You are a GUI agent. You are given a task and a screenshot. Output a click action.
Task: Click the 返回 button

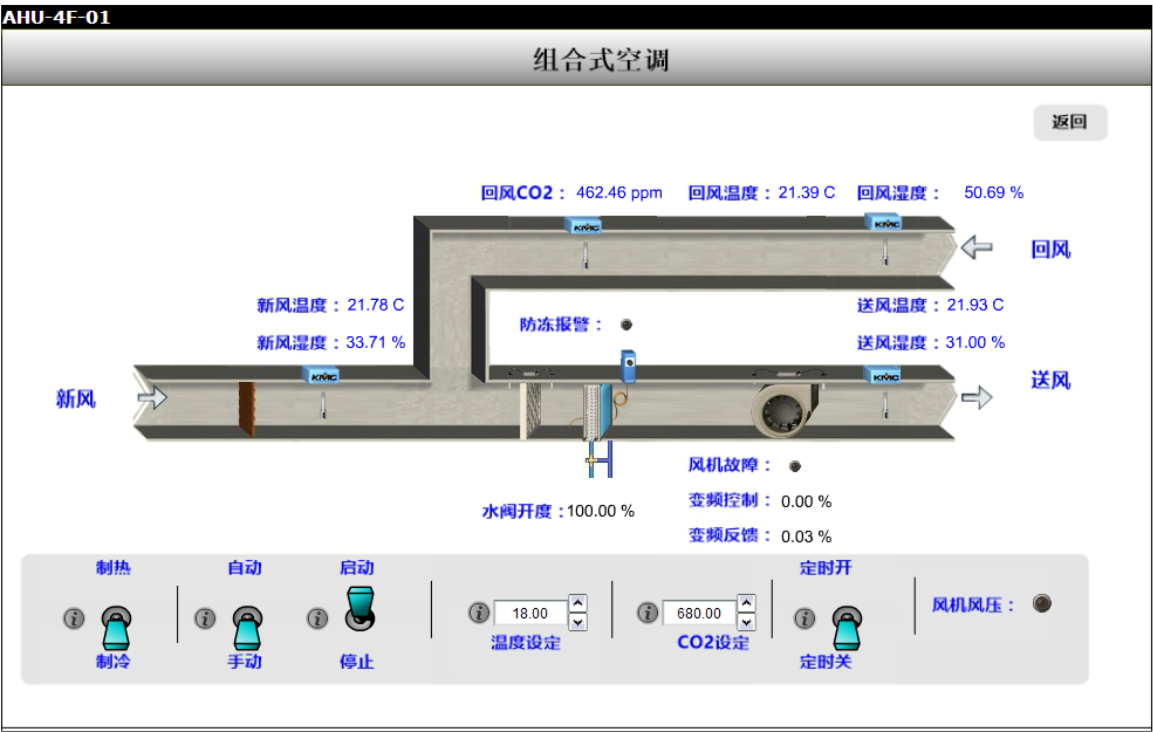pos(1070,122)
